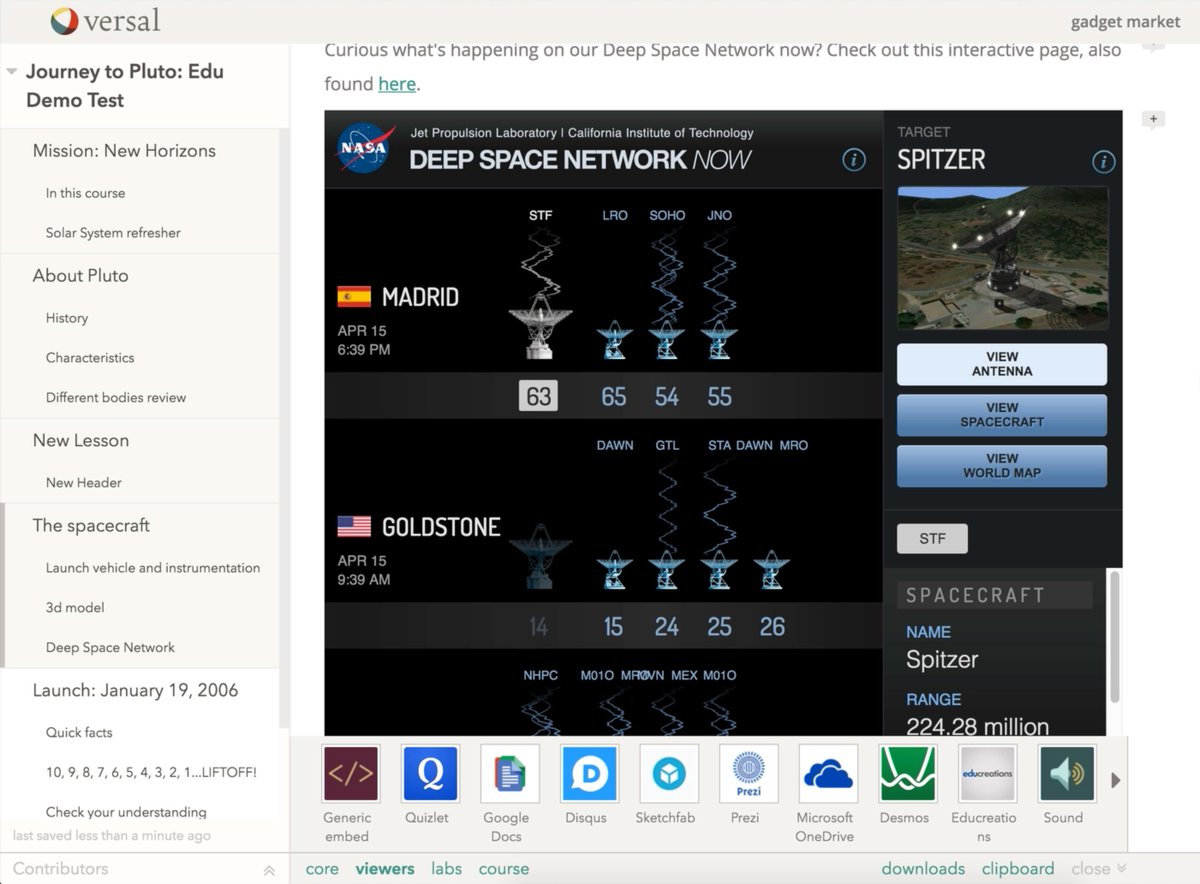The image size is (1200, 884).
Task: Add the Educreations gadget
Action: coord(987,774)
